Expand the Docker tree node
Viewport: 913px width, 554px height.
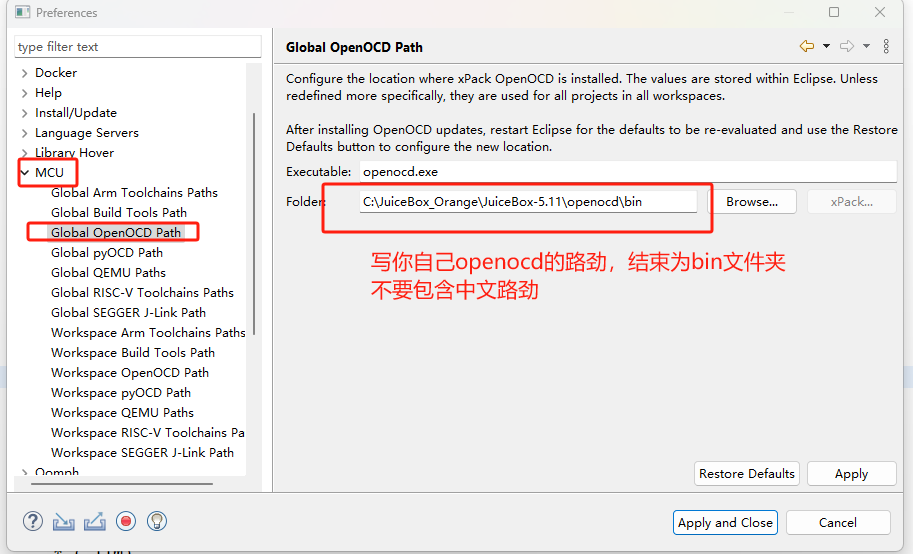coord(24,73)
